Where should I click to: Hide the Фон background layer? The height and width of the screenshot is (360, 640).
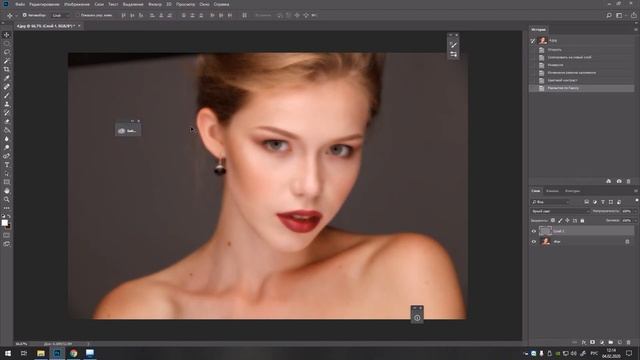click(533, 242)
